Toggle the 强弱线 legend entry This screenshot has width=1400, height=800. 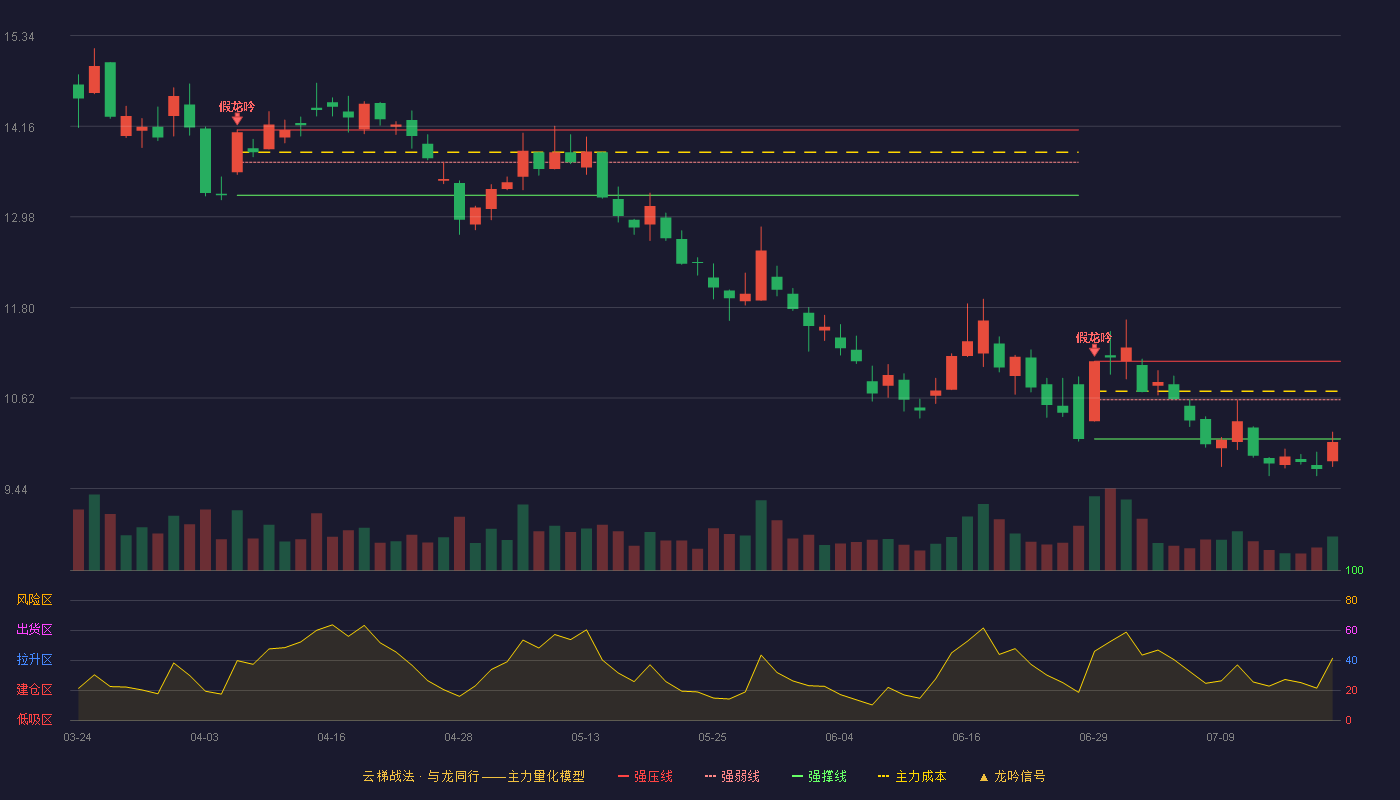(733, 776)
